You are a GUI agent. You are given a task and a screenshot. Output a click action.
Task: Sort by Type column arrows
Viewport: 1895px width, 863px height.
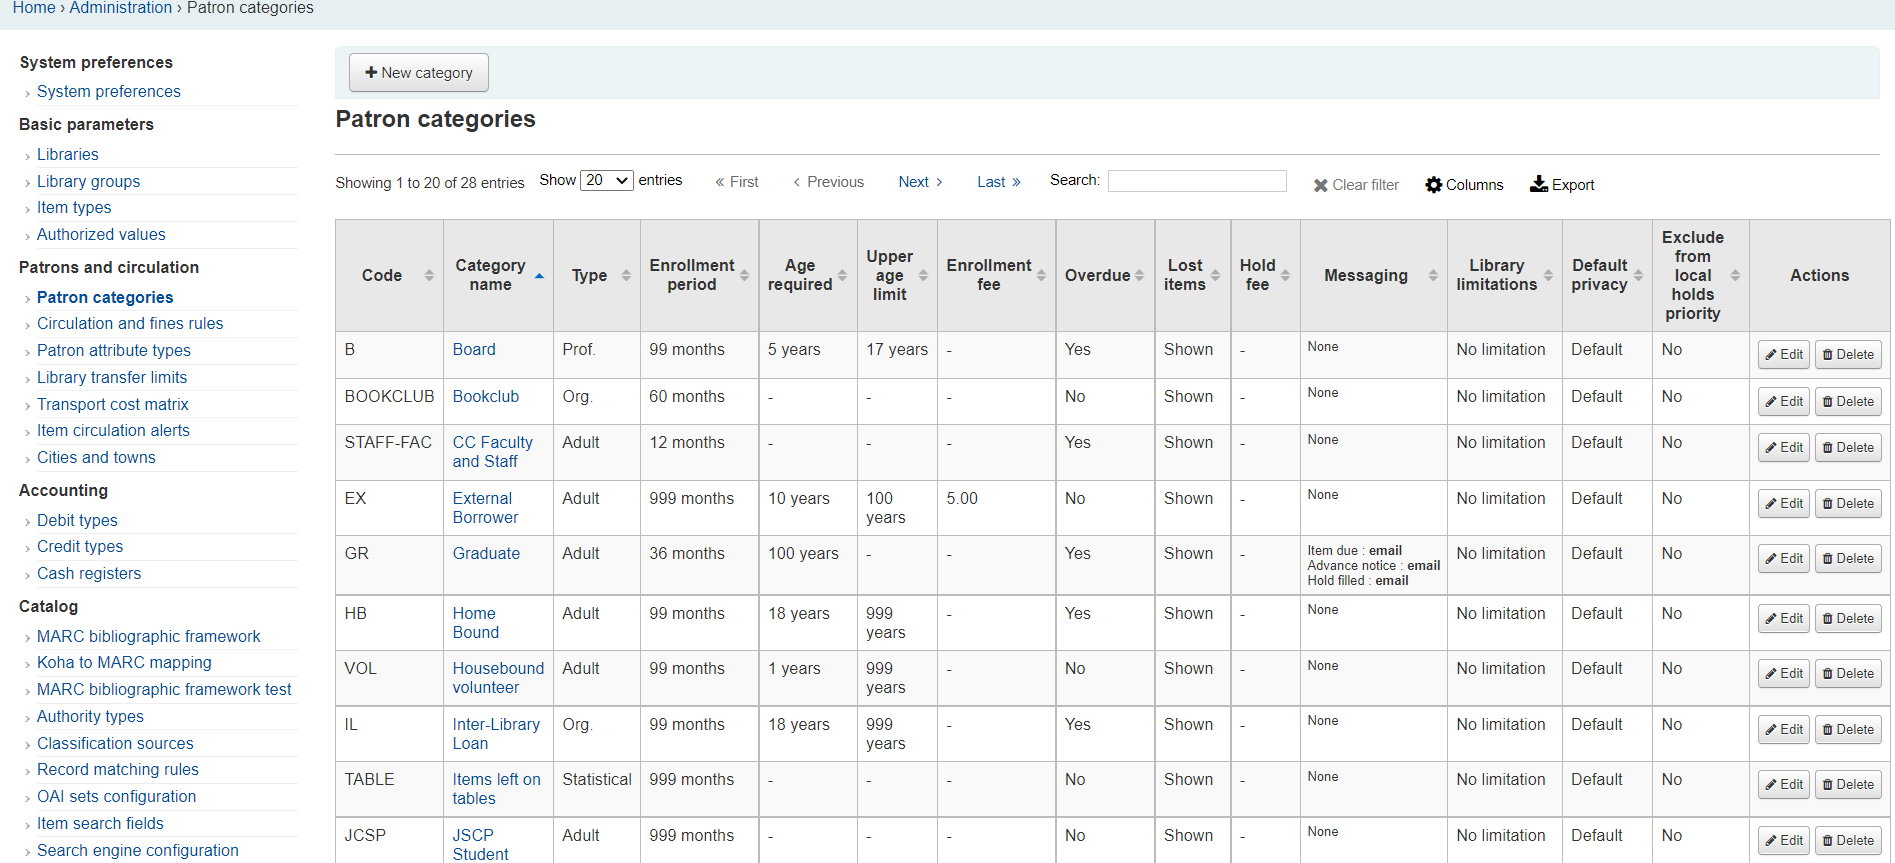click(x=626, y=275)
